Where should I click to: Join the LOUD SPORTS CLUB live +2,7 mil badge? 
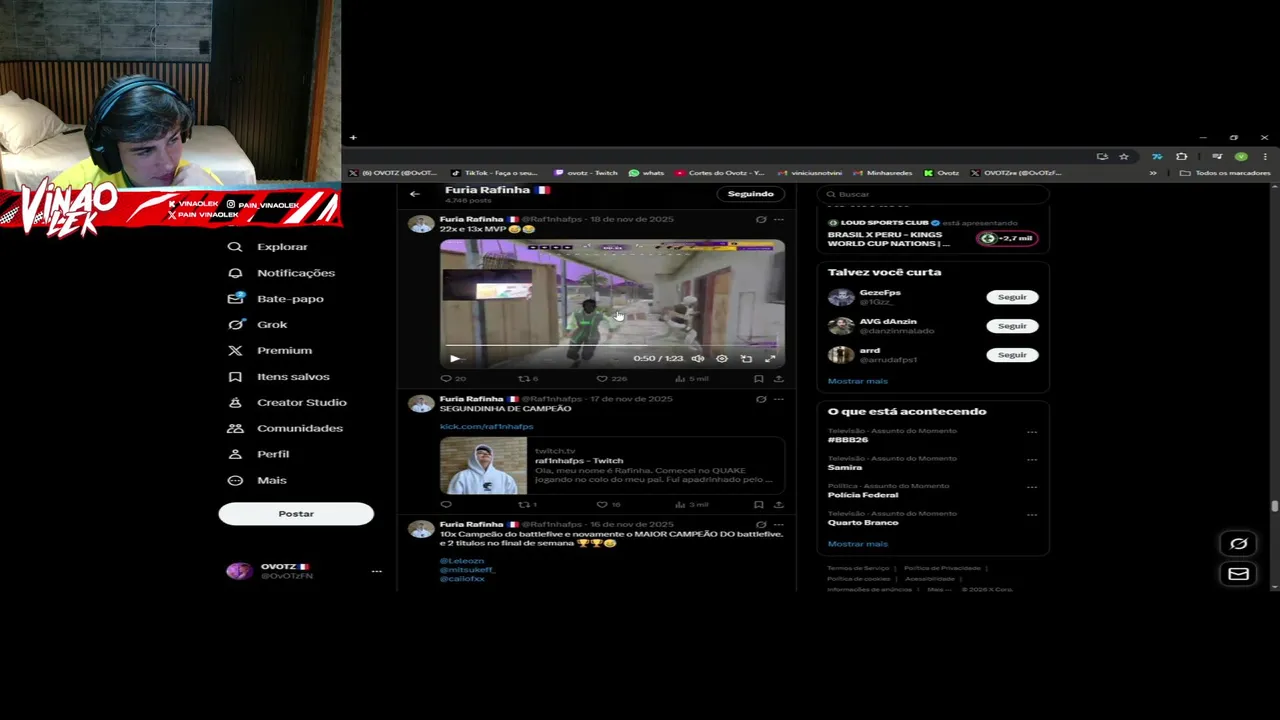1008,238
